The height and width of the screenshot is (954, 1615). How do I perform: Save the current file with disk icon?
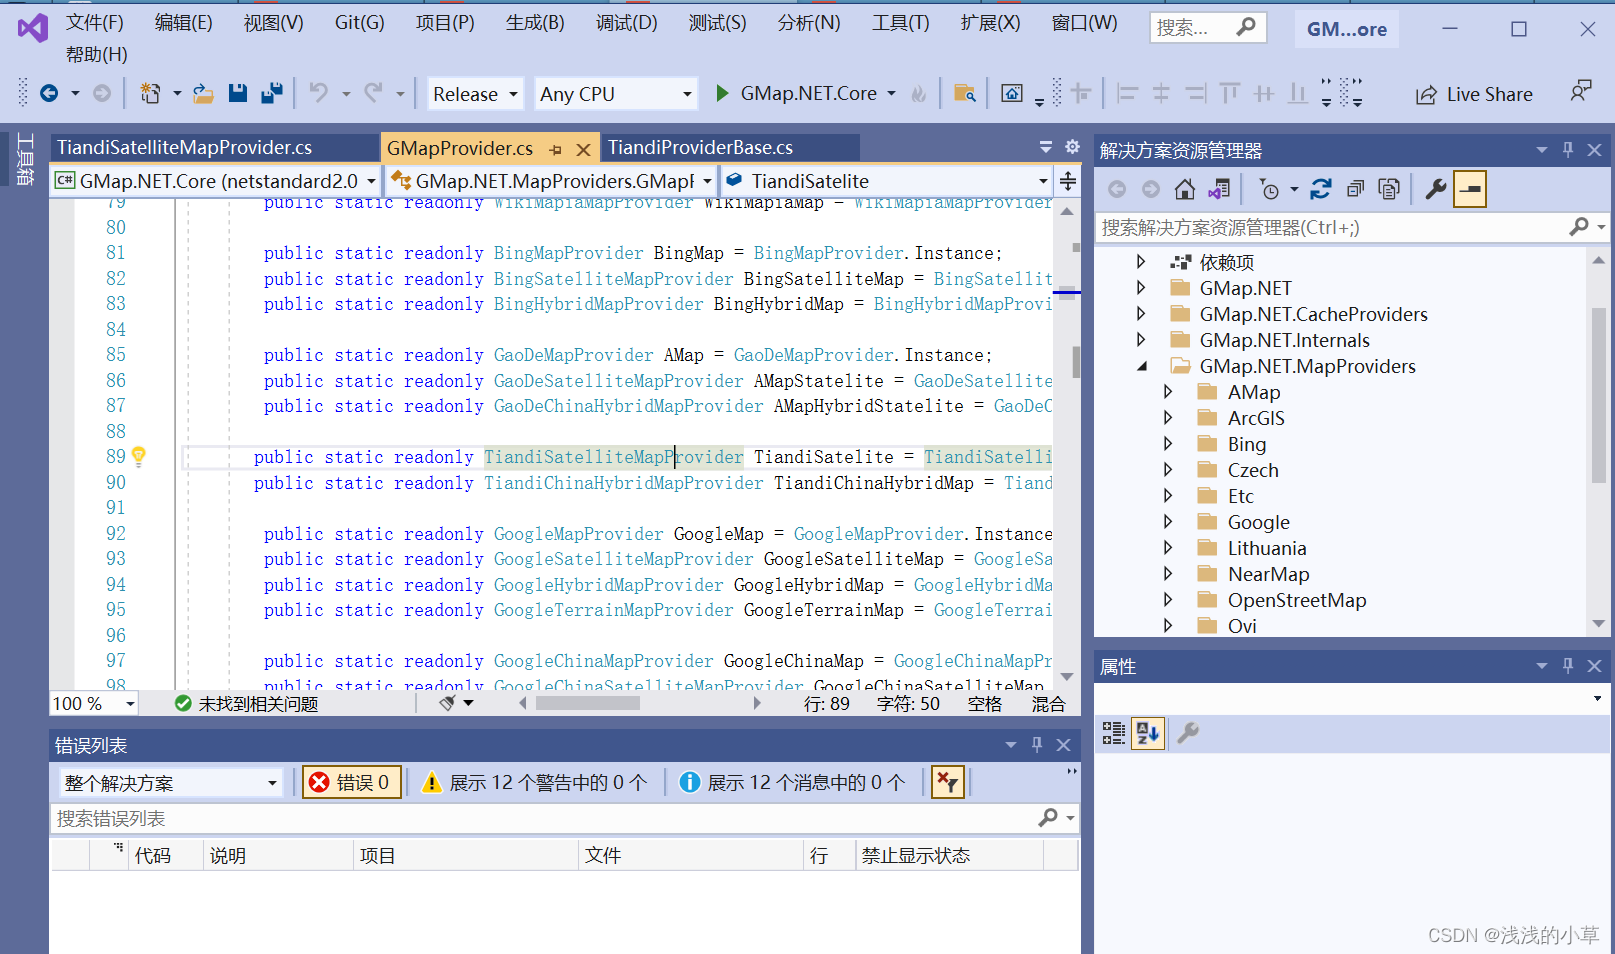tap(238, 93)
